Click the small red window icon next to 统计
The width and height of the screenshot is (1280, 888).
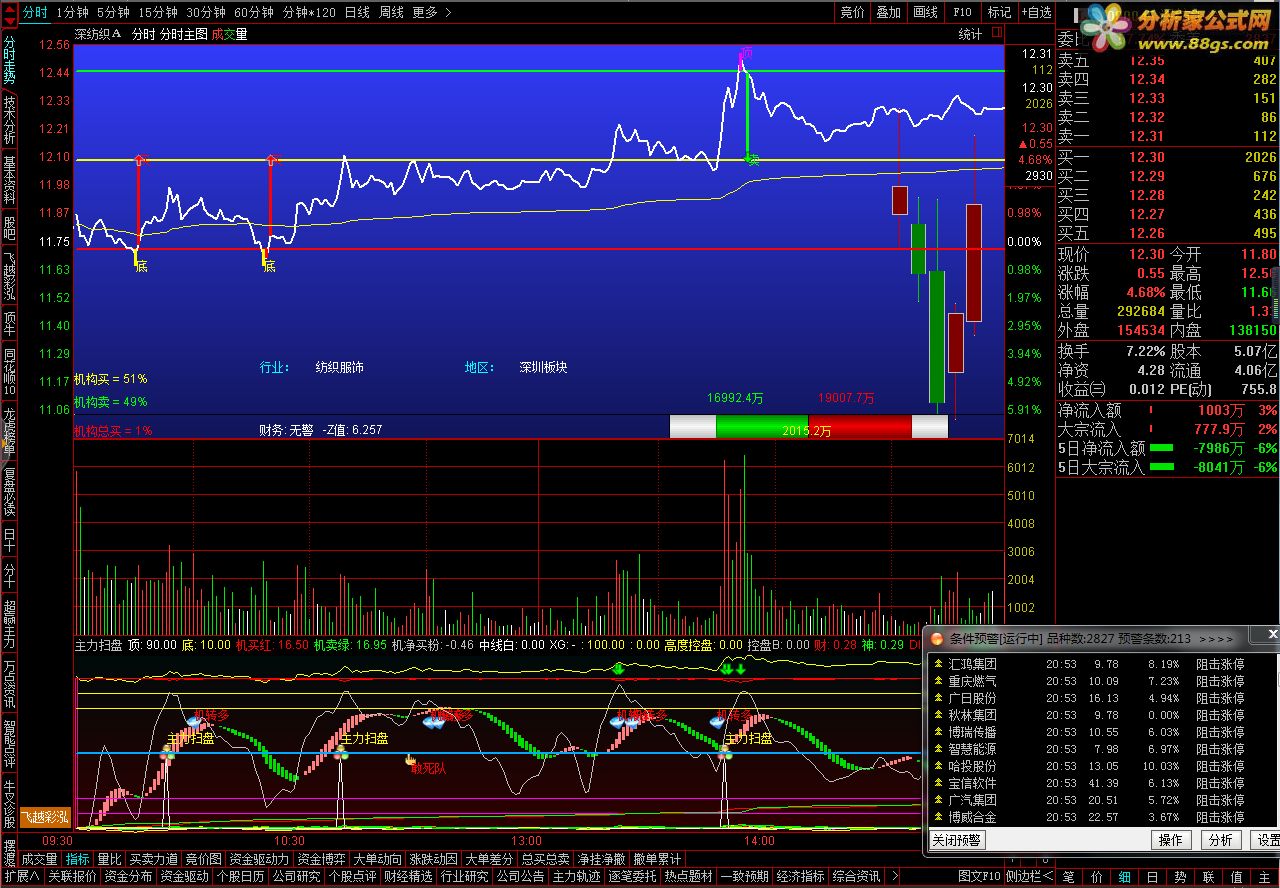pos(995,34)
